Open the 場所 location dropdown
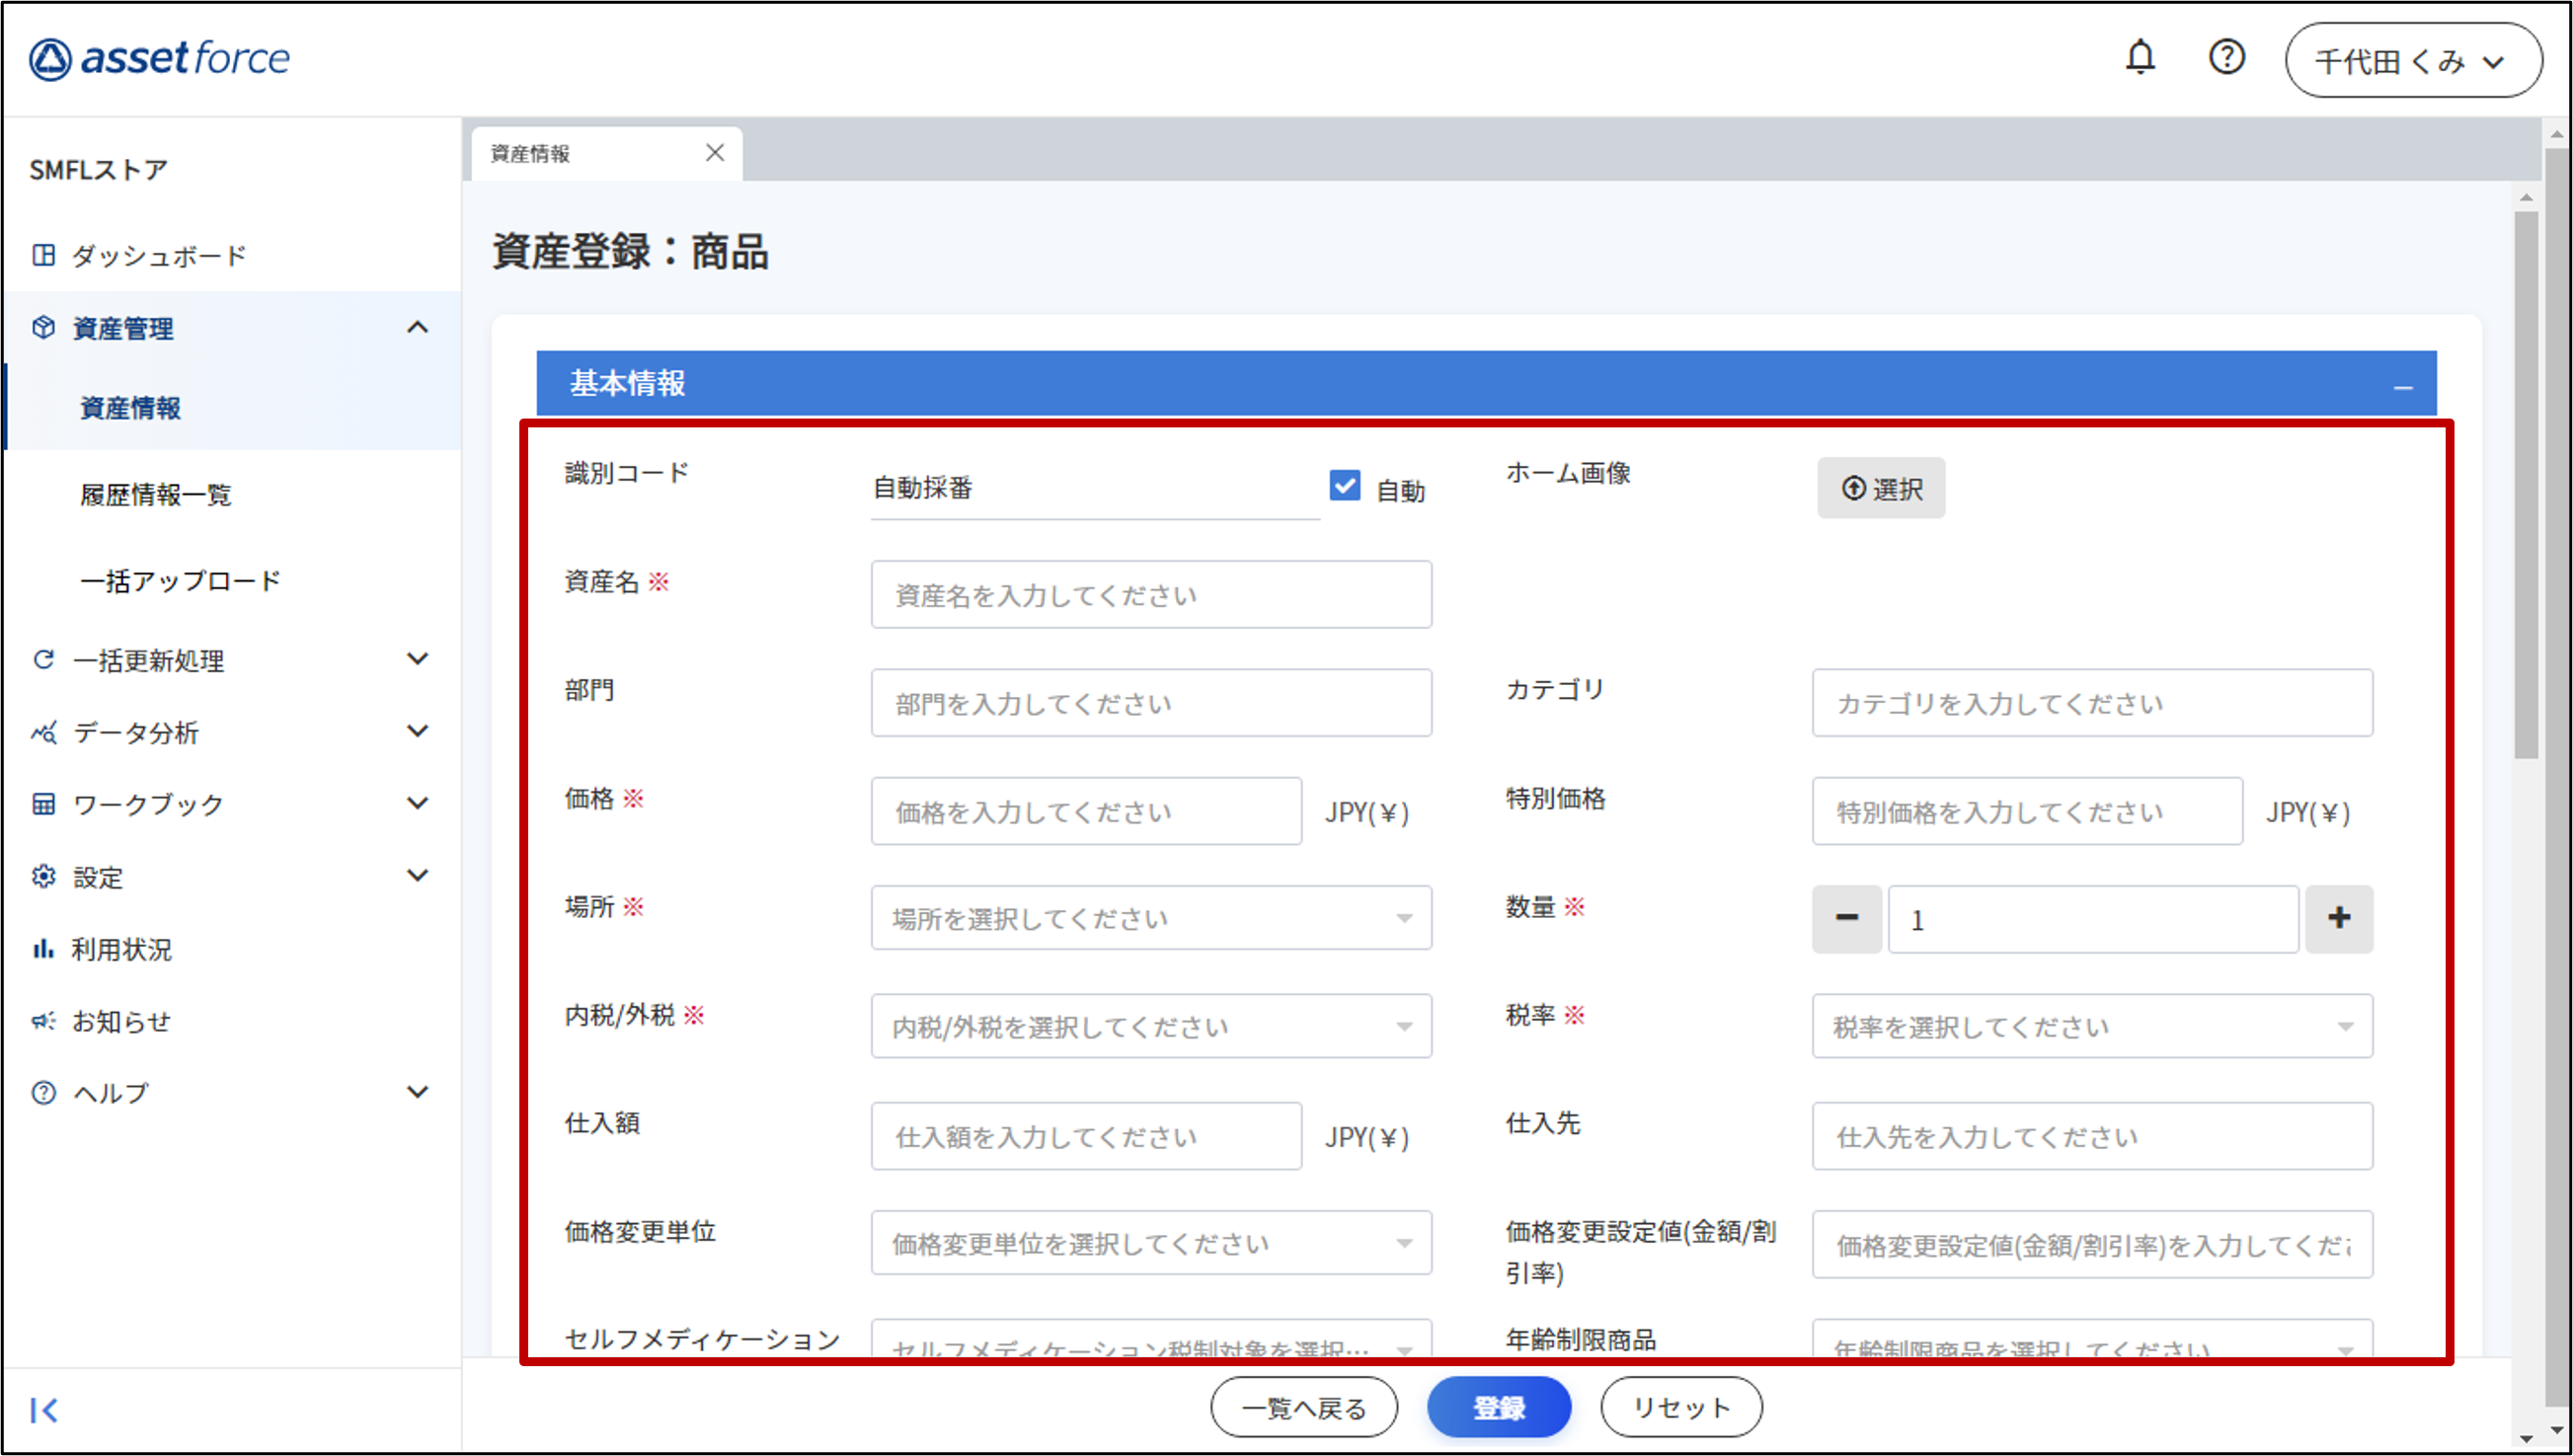The width and height of the screenshot is (2573, 1456). [x=1150, y=918]
